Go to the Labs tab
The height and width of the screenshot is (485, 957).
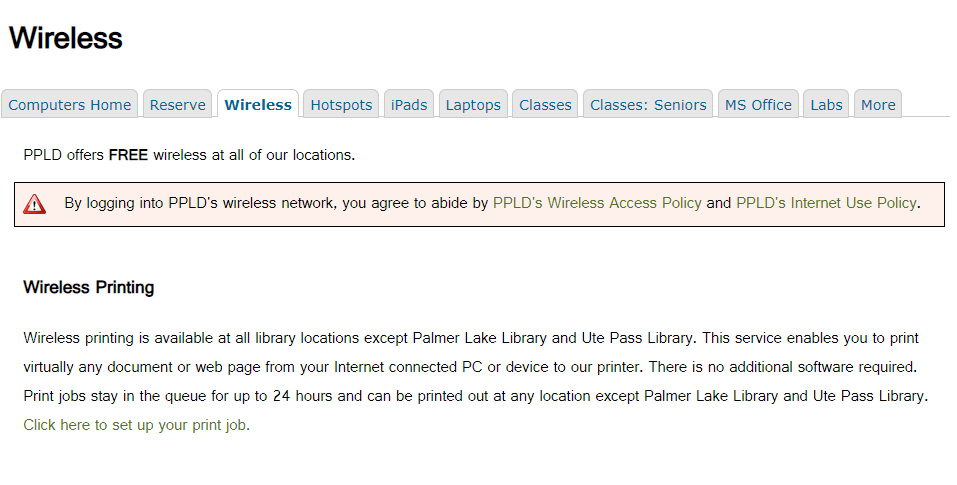826,105
